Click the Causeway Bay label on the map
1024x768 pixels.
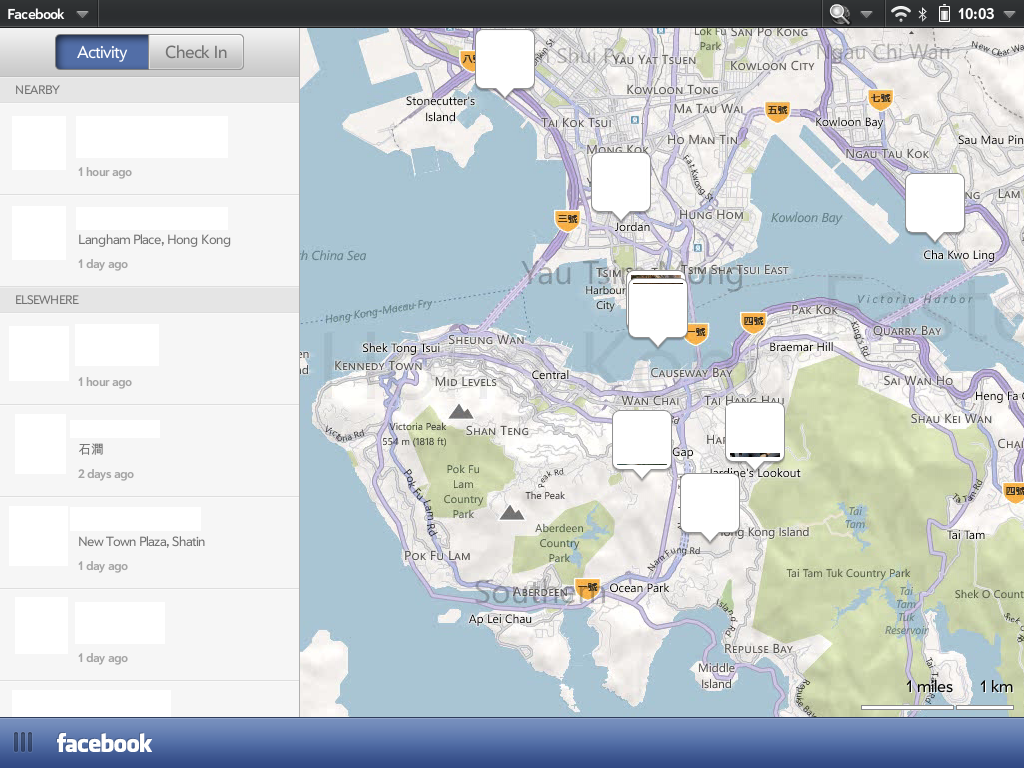(691, 373)
